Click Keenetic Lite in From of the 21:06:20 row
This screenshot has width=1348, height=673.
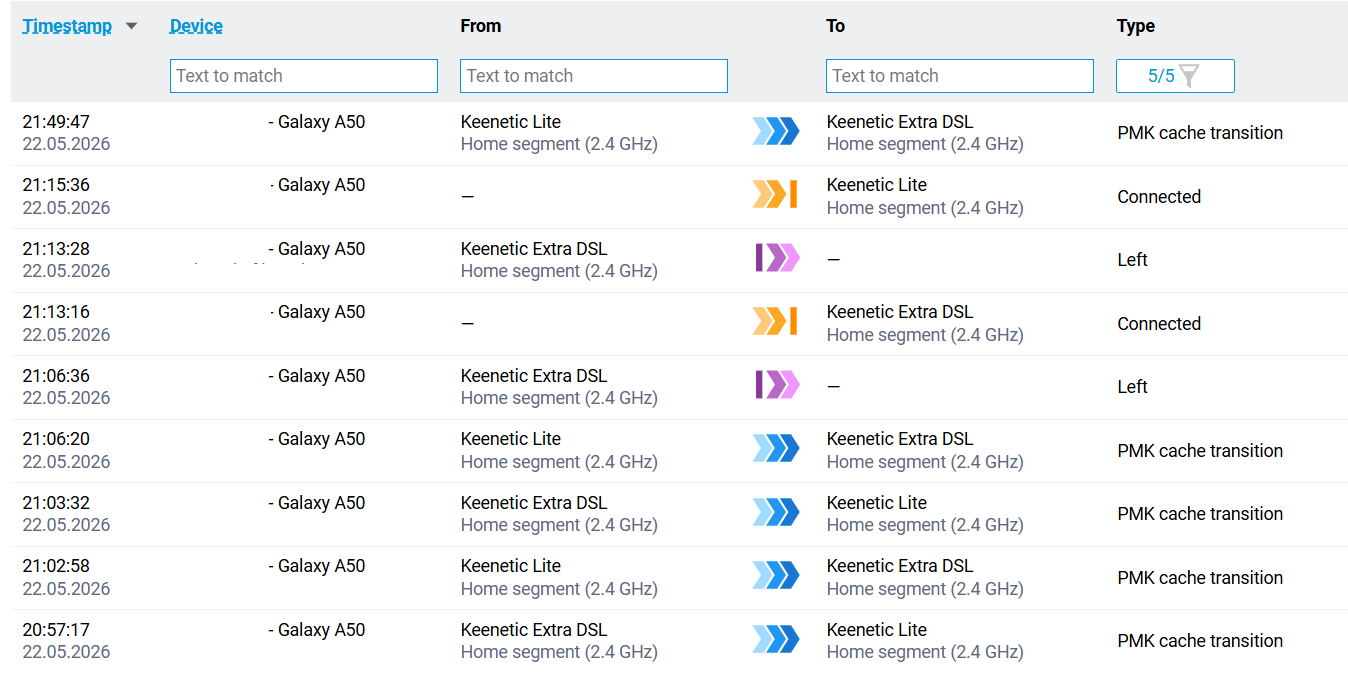(x=511, y=439)
